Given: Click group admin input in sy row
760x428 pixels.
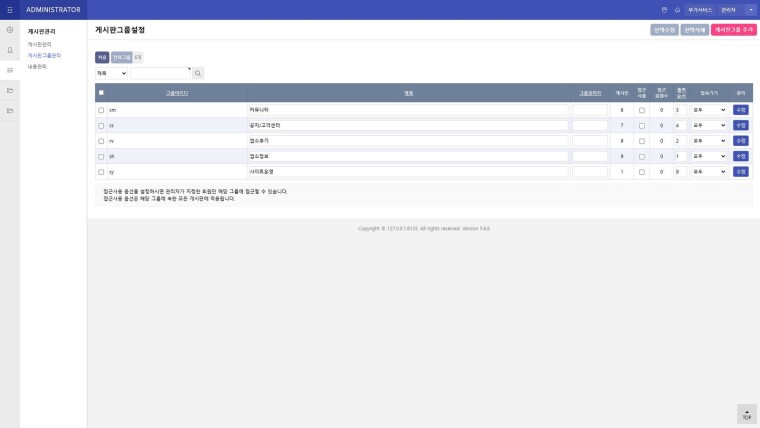Looking at the screenshot, I should [x=590, y=172].
